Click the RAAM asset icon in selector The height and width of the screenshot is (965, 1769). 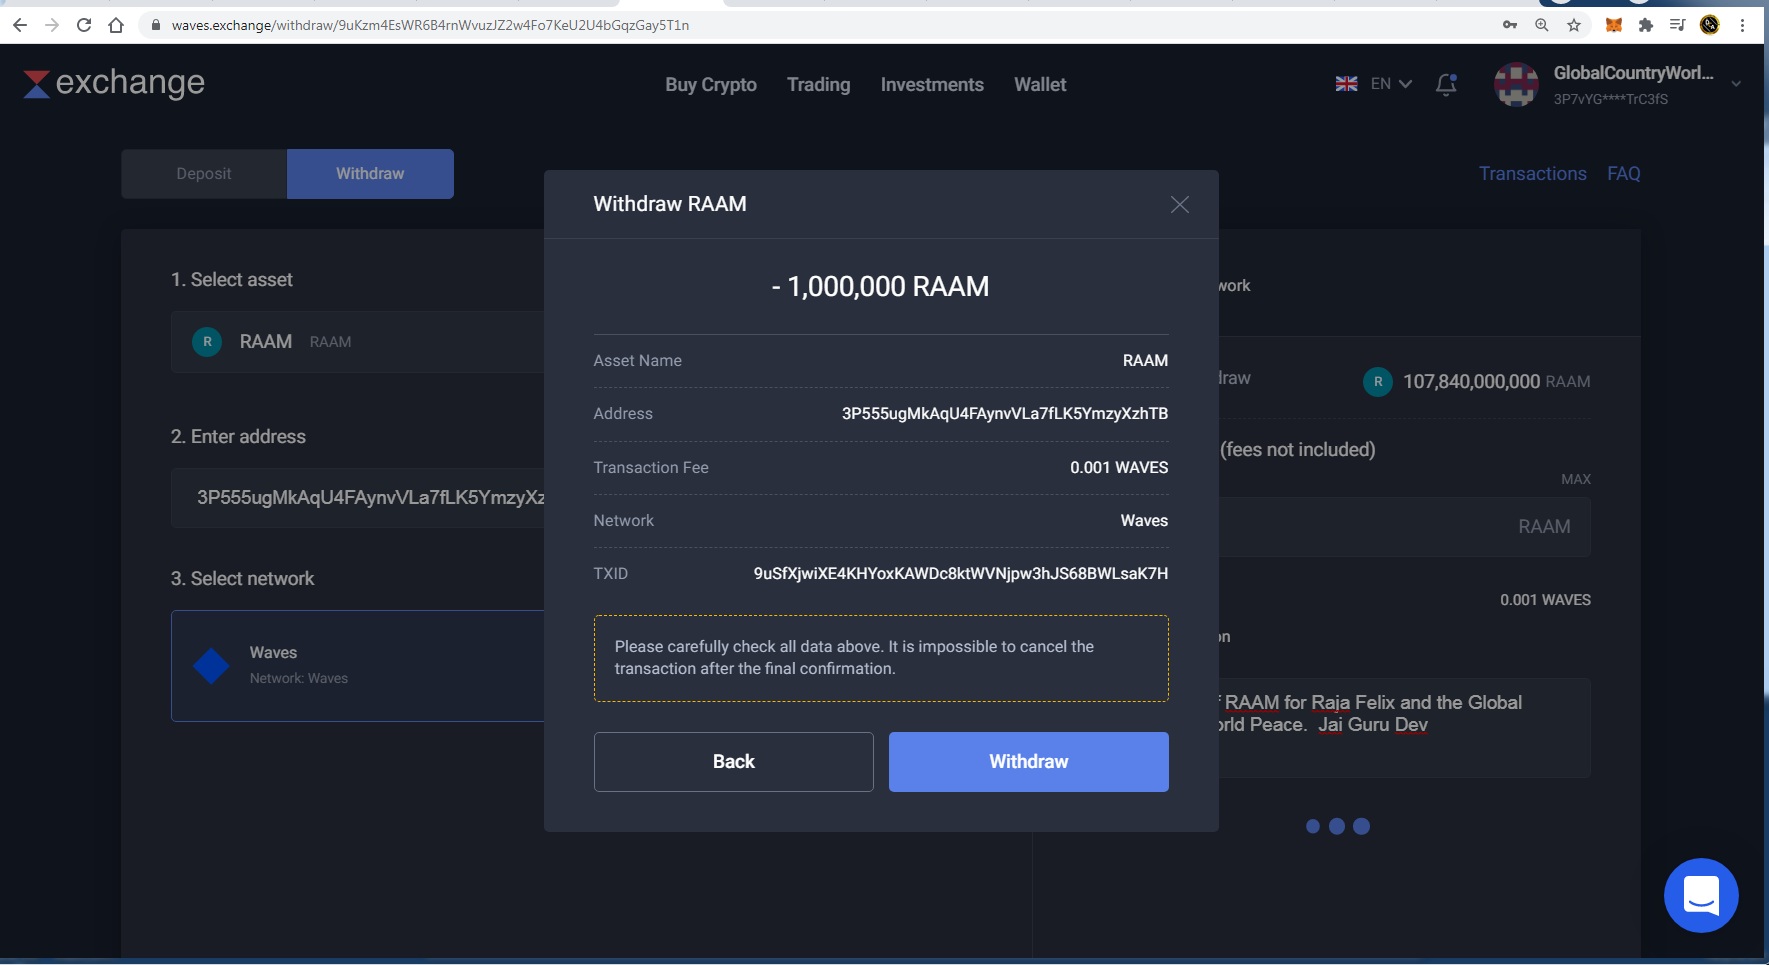(x=207, y=342)
